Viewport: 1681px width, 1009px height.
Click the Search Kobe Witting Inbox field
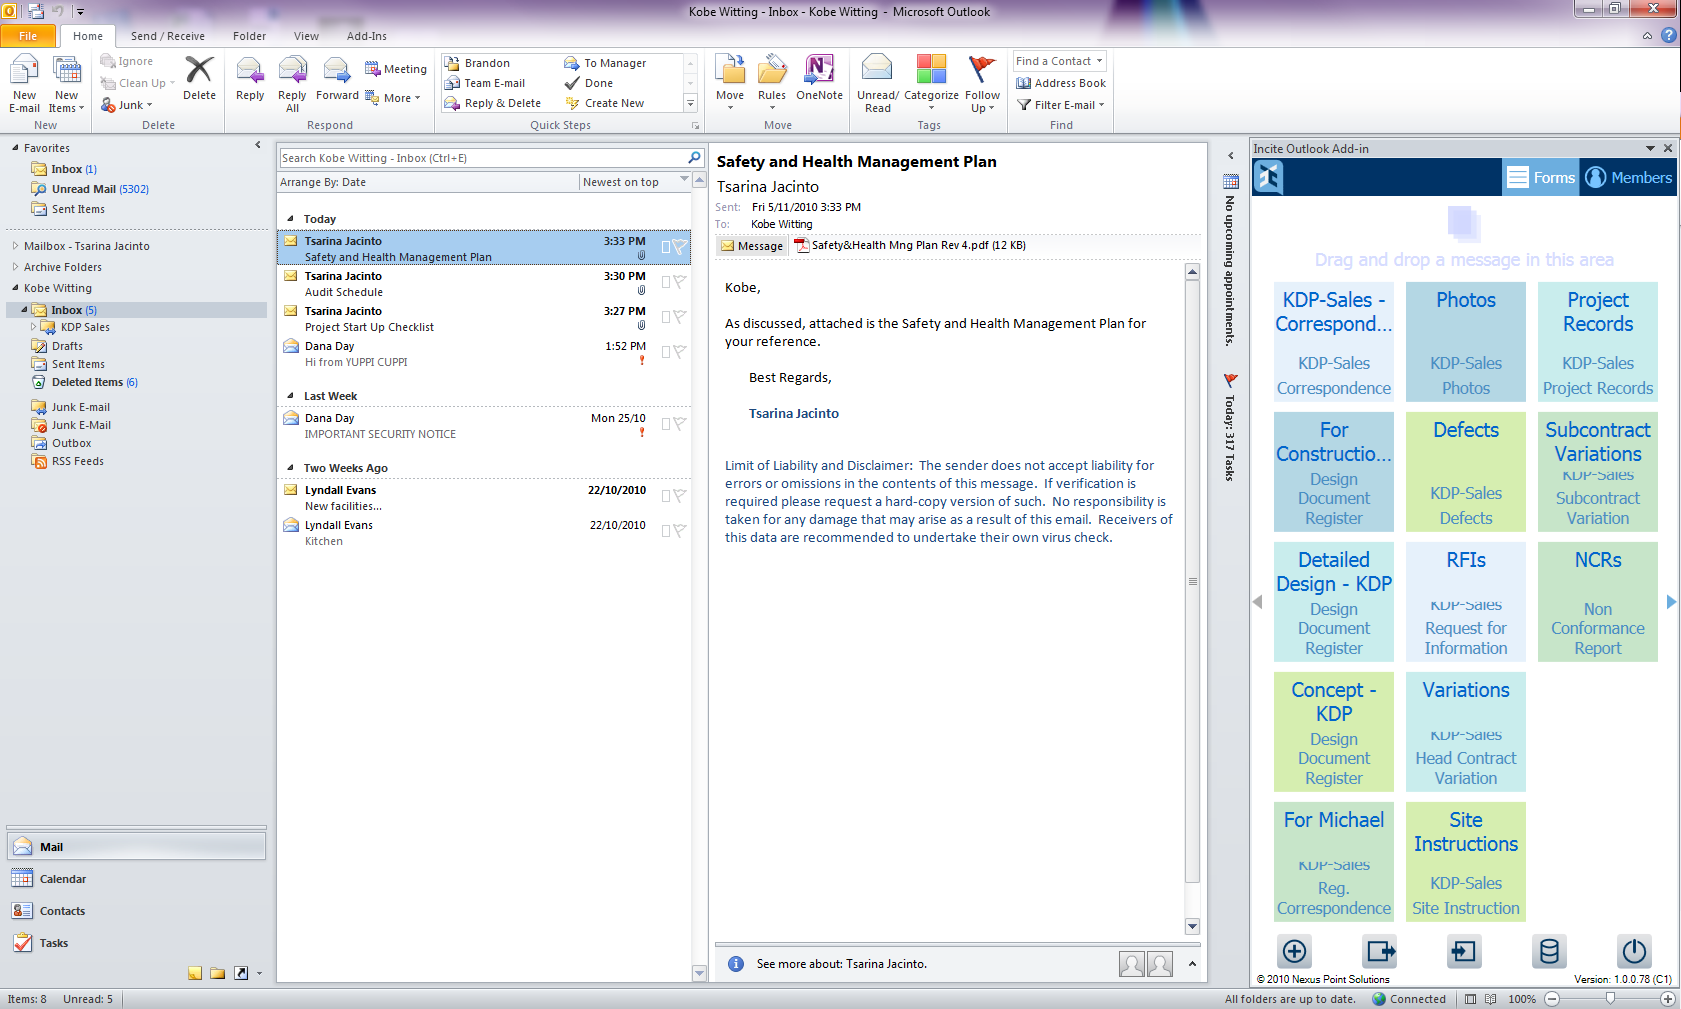coord(482,158)
